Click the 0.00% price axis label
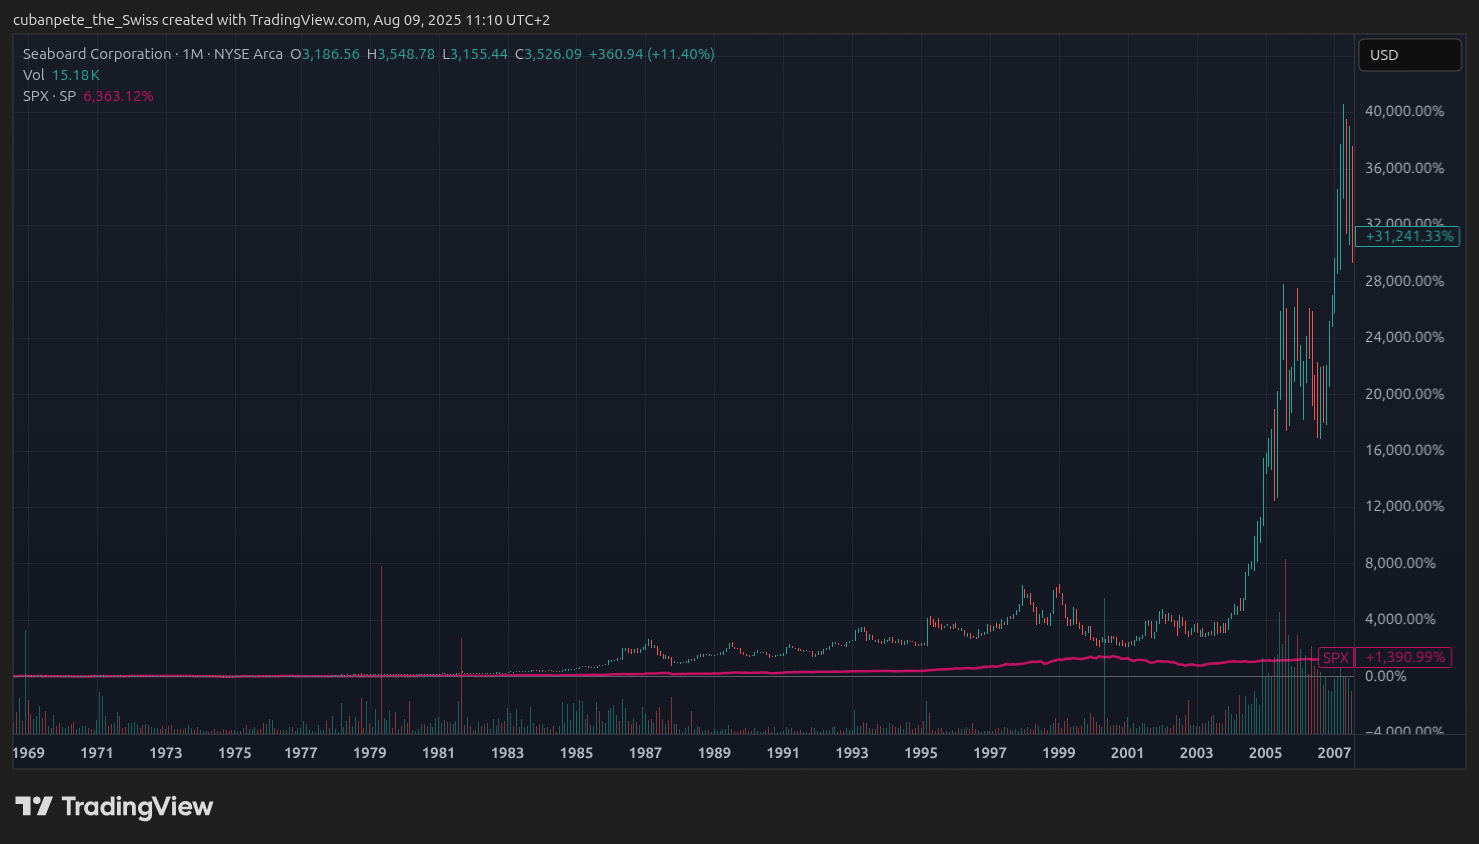This screenshot has width=1479, height=844. point(1385,676)
